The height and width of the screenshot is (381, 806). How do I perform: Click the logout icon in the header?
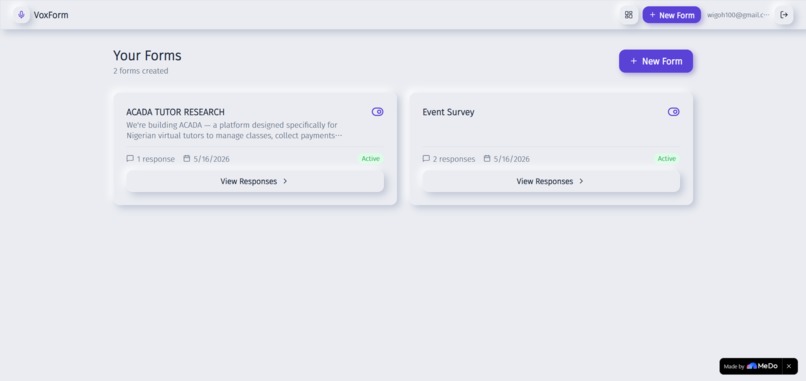pos(784,15)
